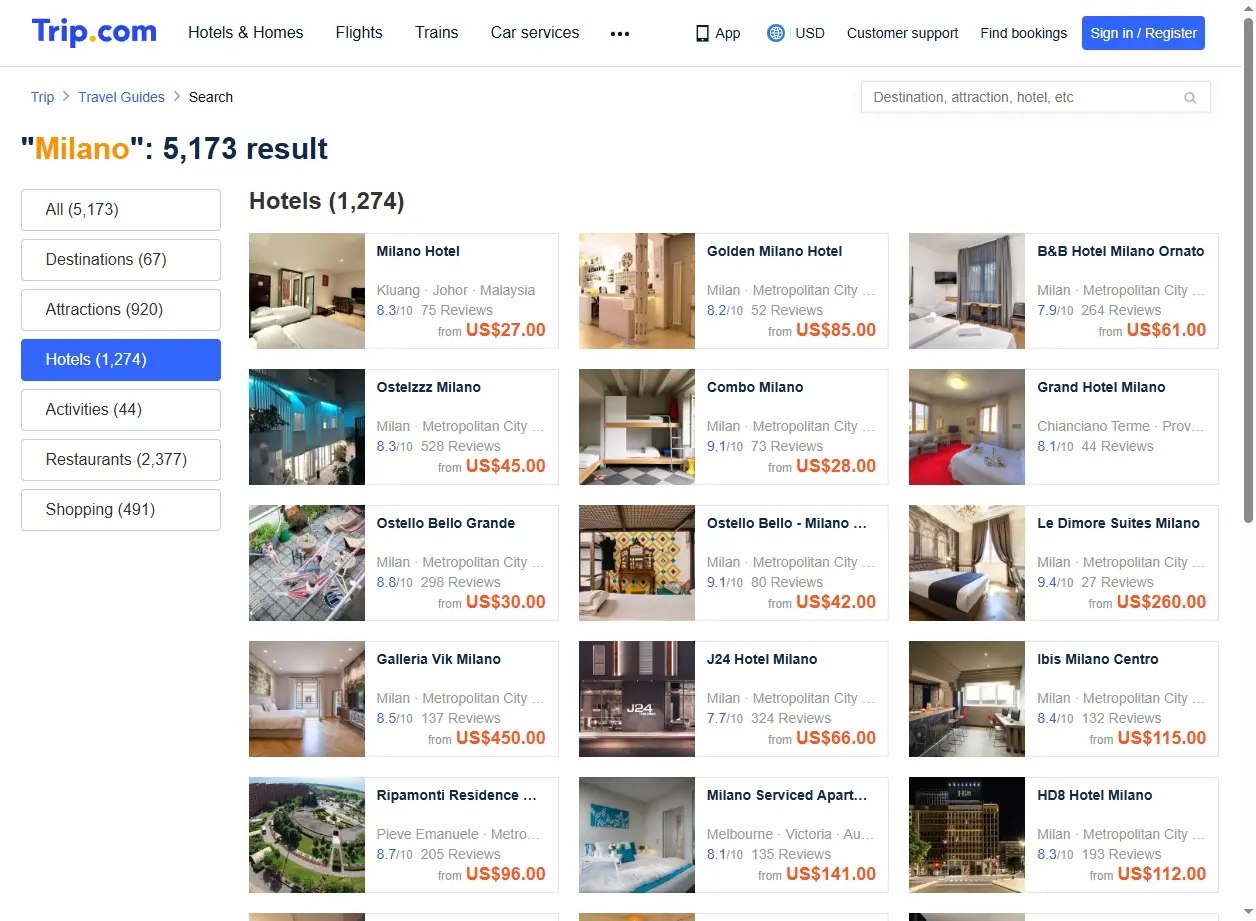Open the Flights menu
This screenshot has width=1256, height=921.
[359, 32]
